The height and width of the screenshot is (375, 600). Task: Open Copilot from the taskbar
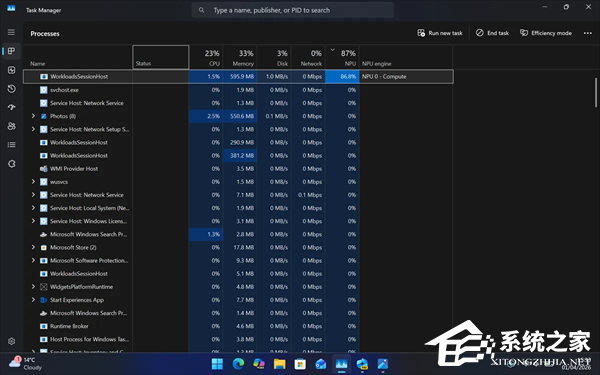[x=259, y=364]
